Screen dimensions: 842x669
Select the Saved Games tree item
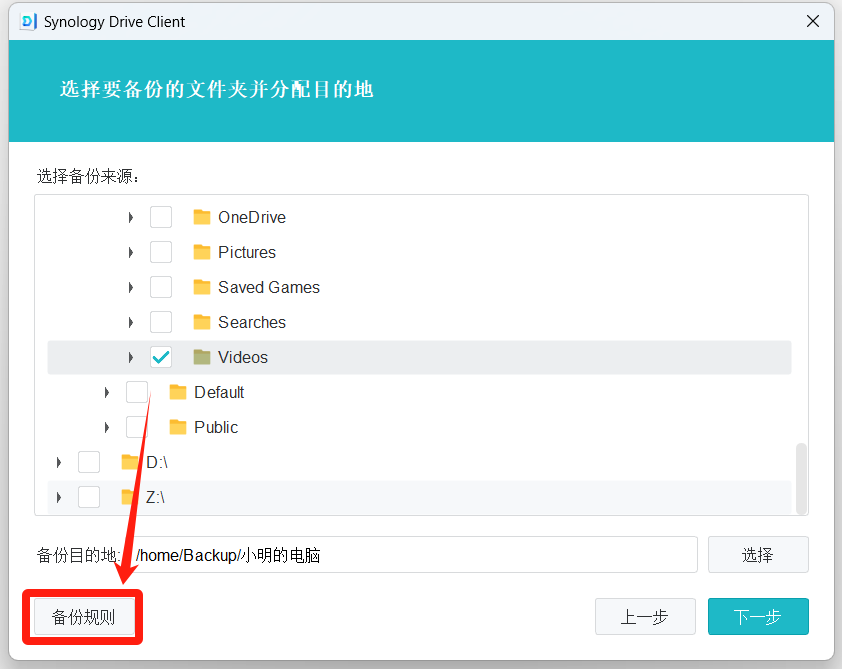pyautogui.click(x=269, y=287)
